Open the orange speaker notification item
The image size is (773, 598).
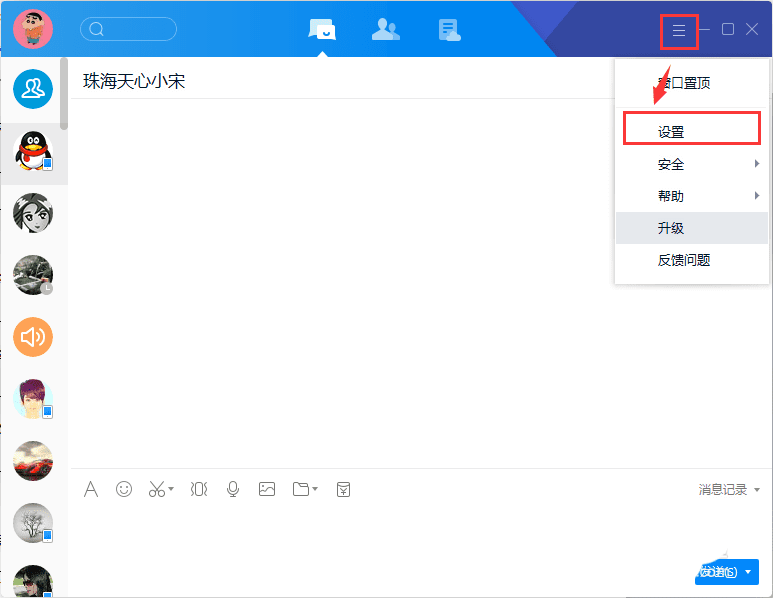33,337
